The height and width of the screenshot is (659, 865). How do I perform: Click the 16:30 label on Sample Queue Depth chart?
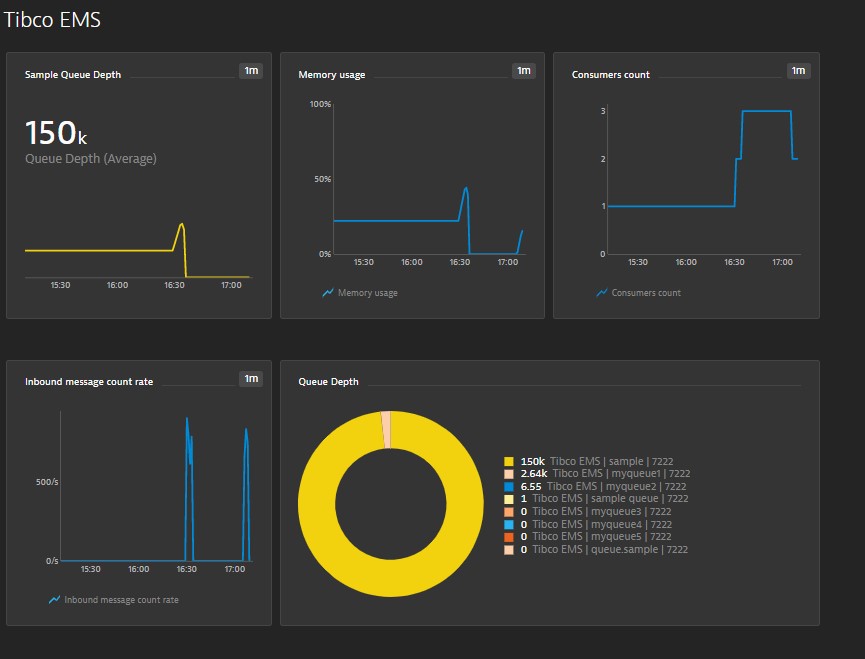(x=174, y=285)
